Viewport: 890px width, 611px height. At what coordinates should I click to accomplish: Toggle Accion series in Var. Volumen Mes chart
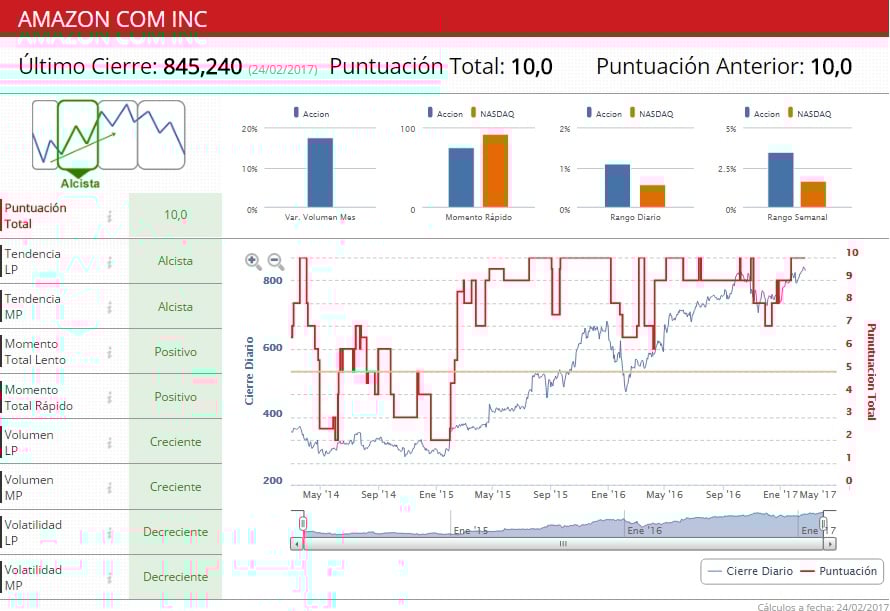311,114
